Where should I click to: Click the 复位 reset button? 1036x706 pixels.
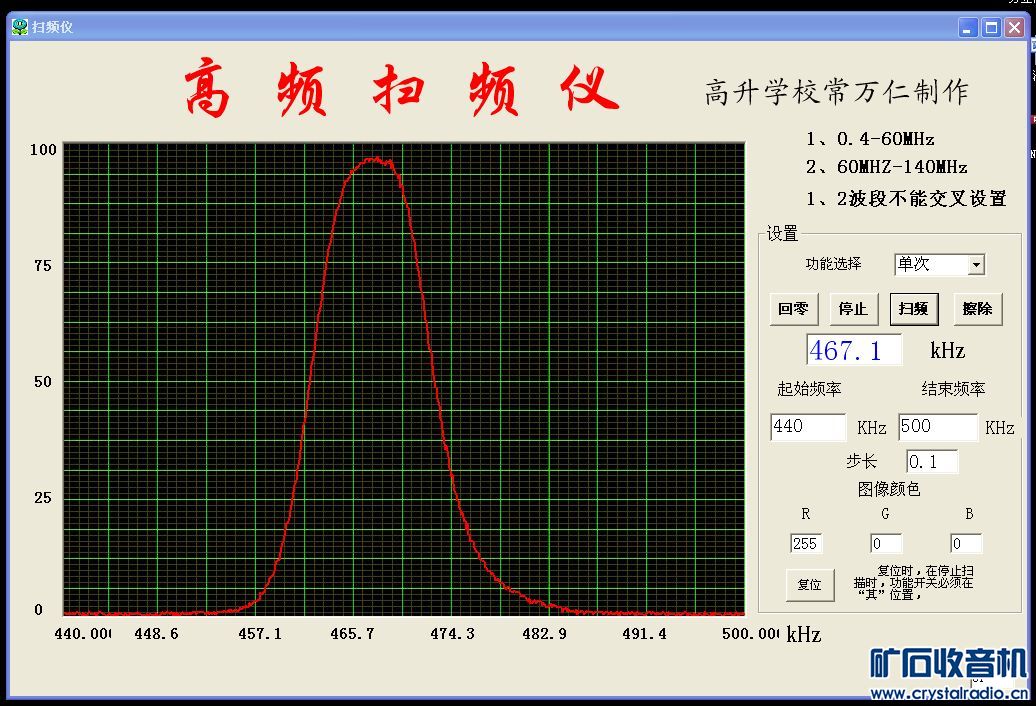809,584
